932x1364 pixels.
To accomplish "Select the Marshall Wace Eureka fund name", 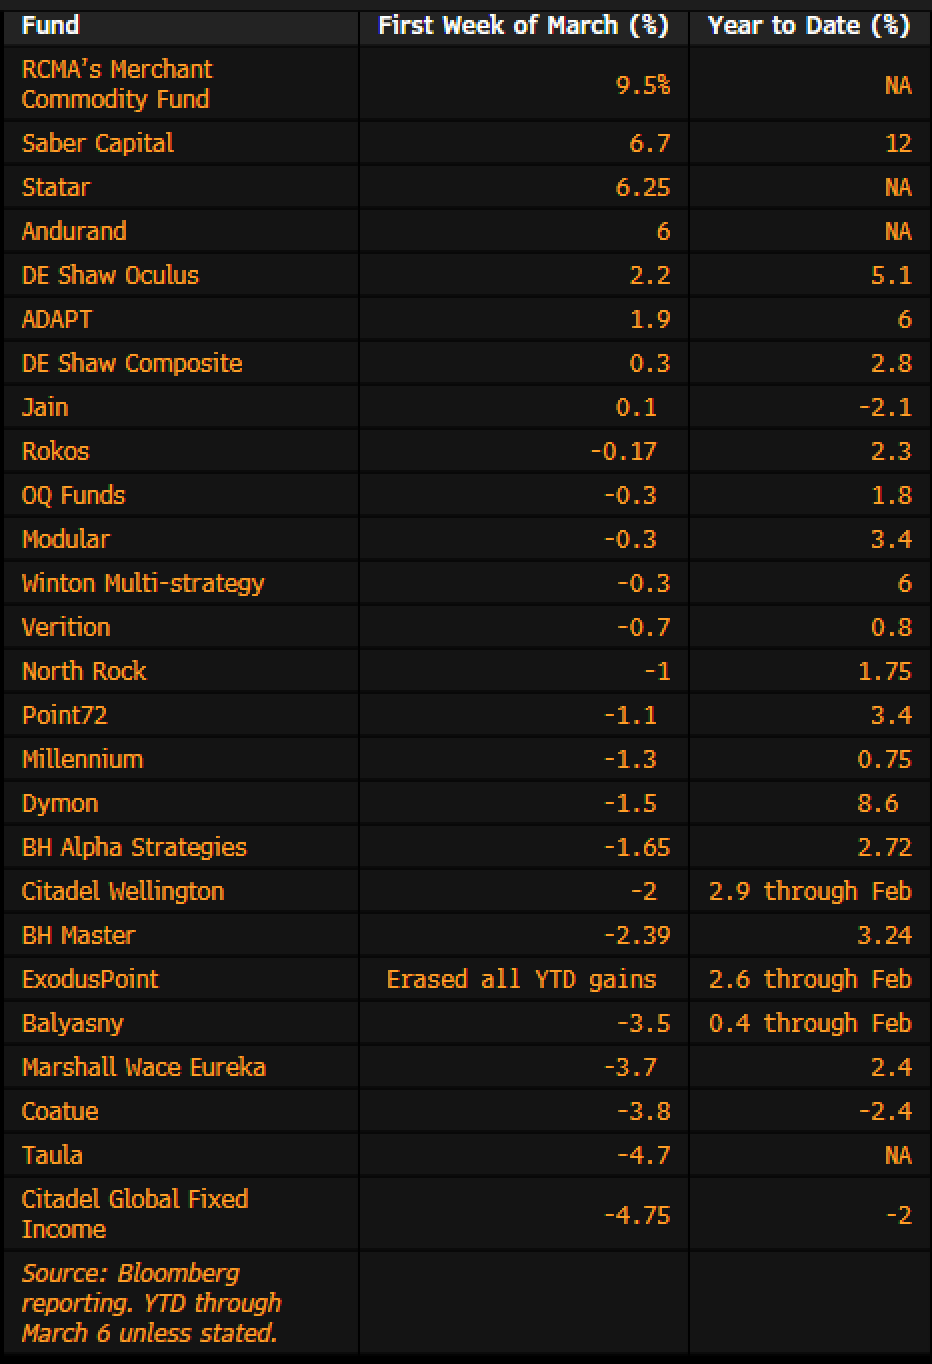I will click(x=144, y=1067).
